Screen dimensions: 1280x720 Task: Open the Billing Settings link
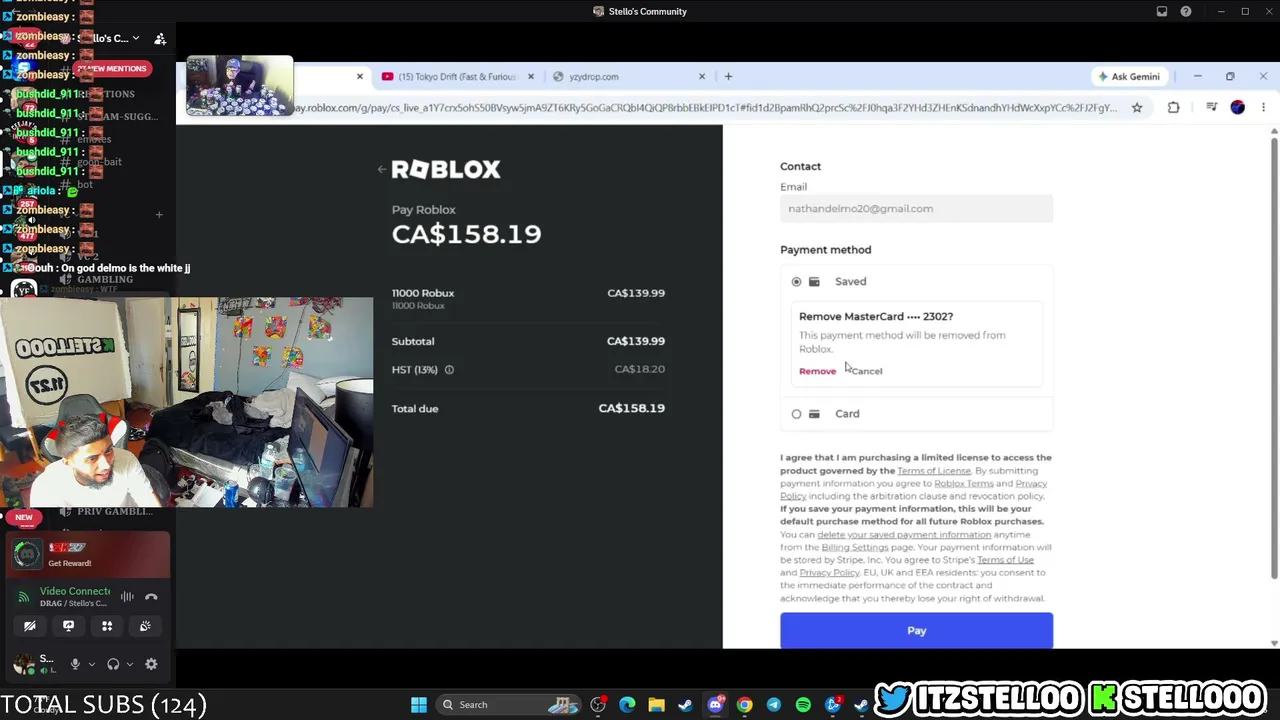tap(855, 548)
